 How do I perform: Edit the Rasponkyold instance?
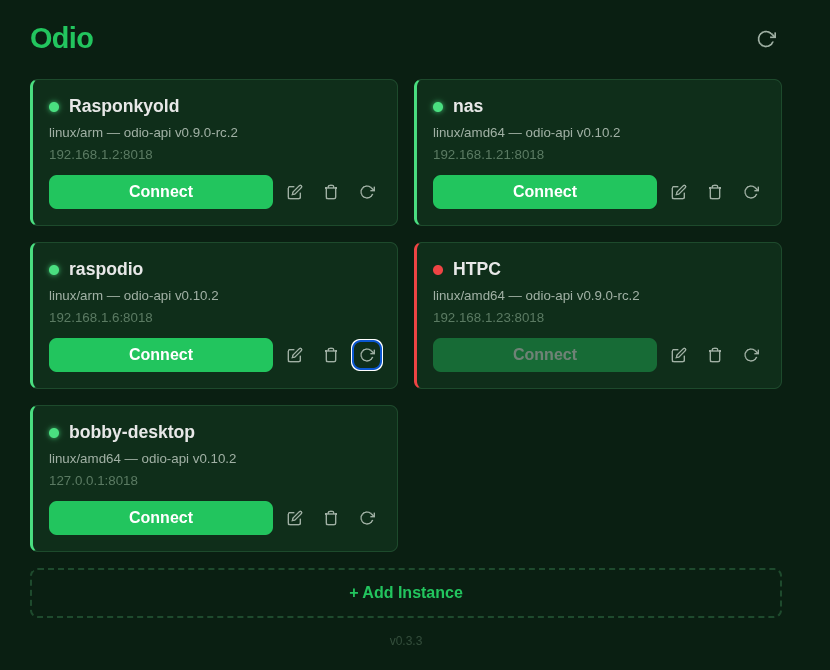[x=294, y=191]
